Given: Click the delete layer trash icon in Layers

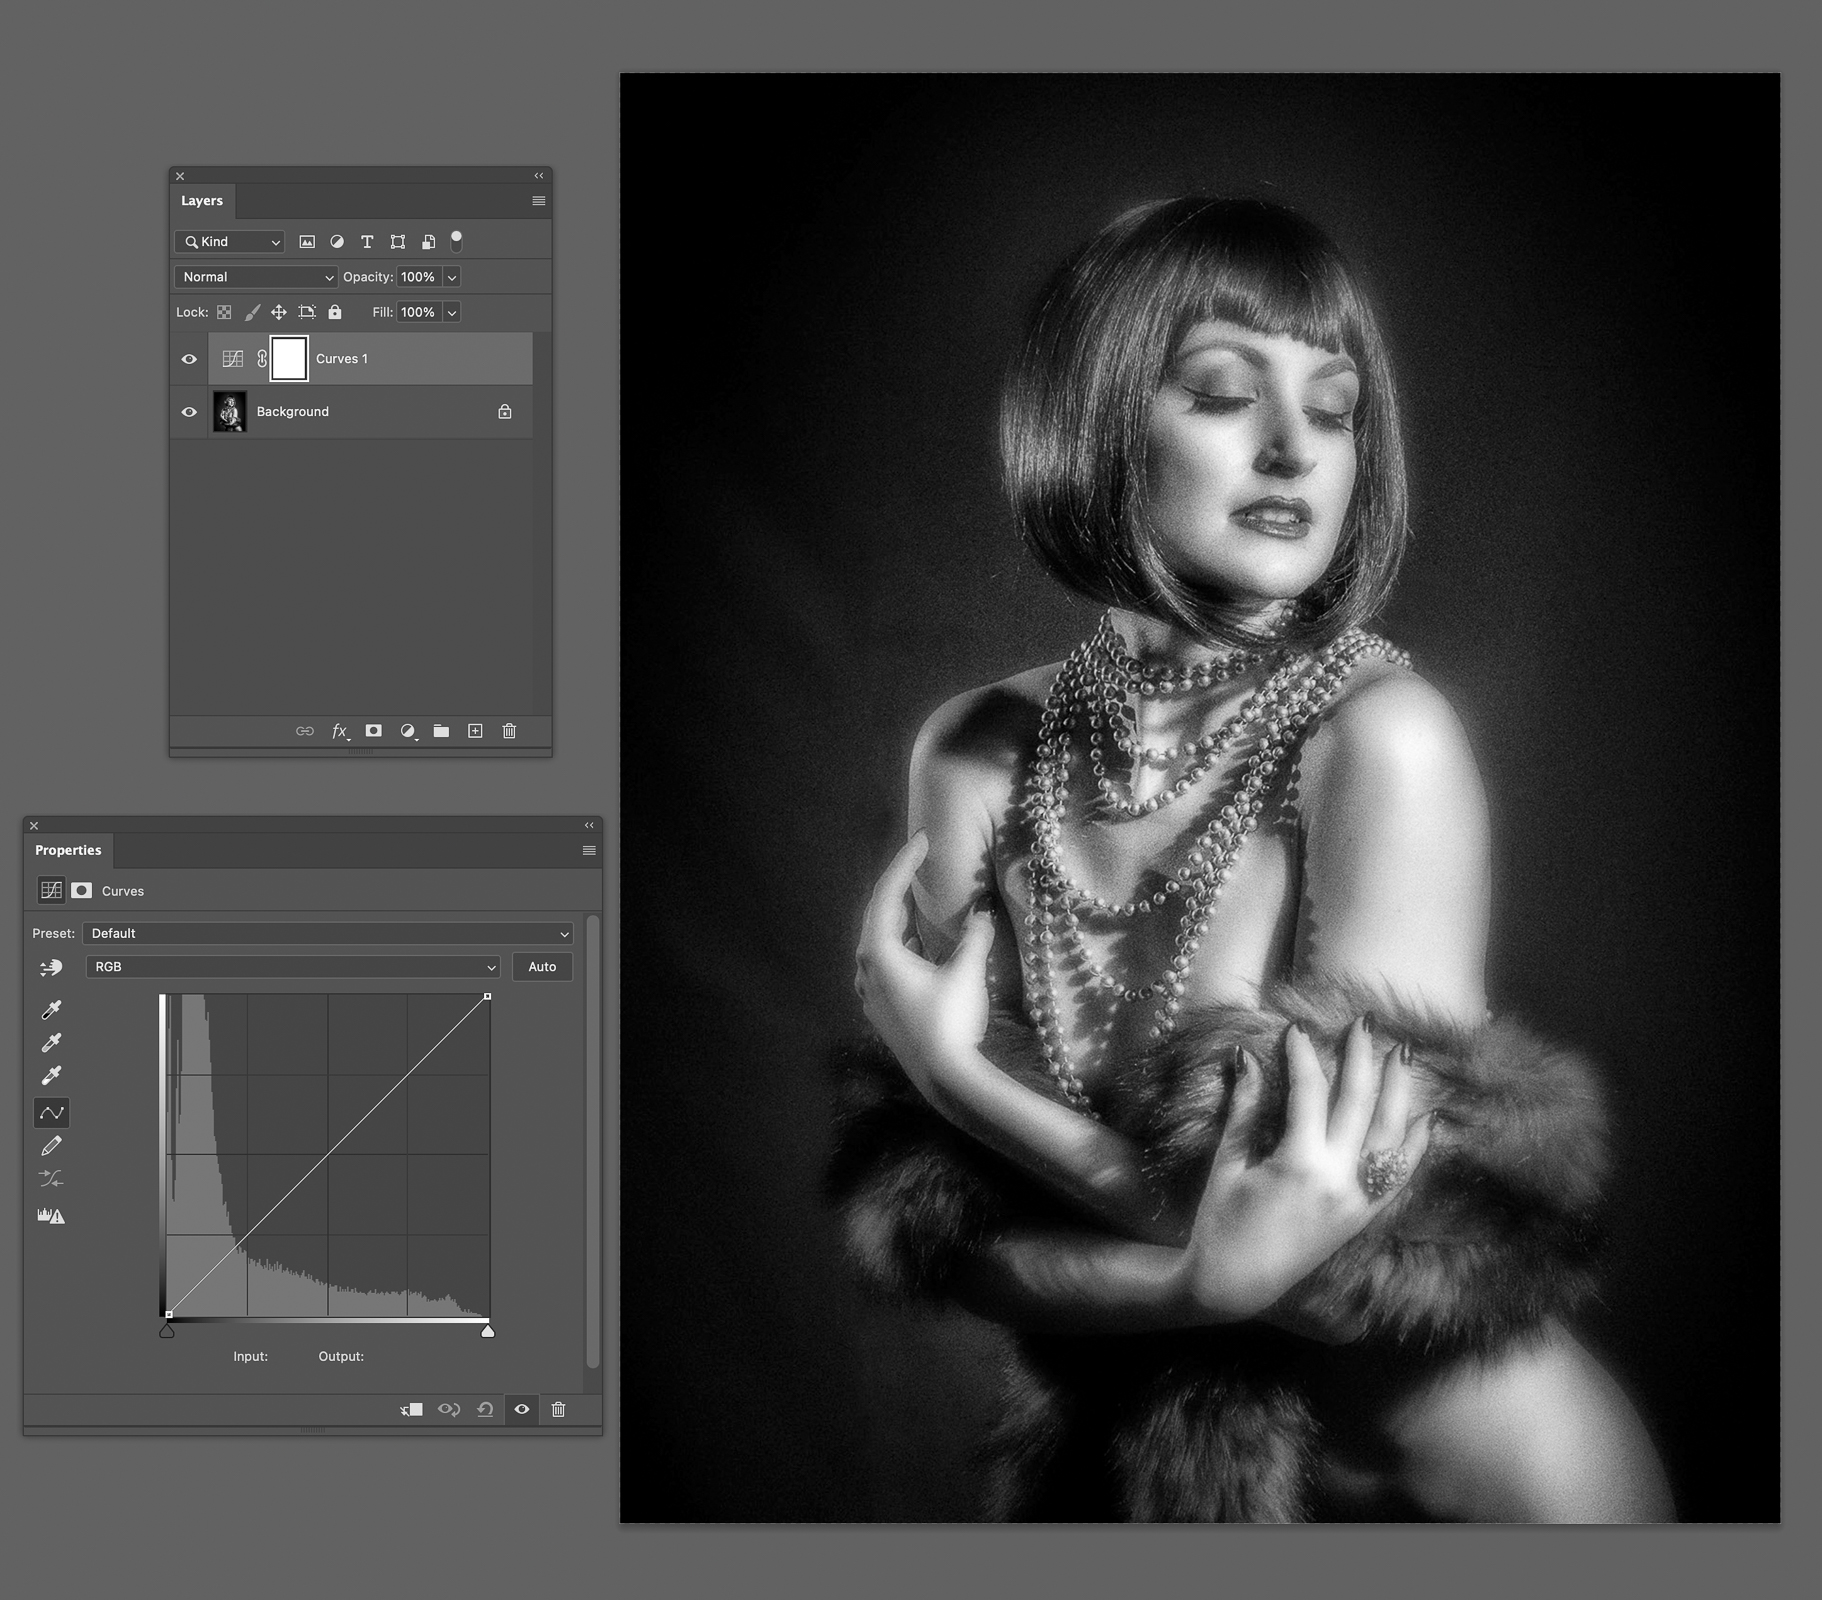Looking at the screenshot, I should pyautogui.click(x=509, y=731).
